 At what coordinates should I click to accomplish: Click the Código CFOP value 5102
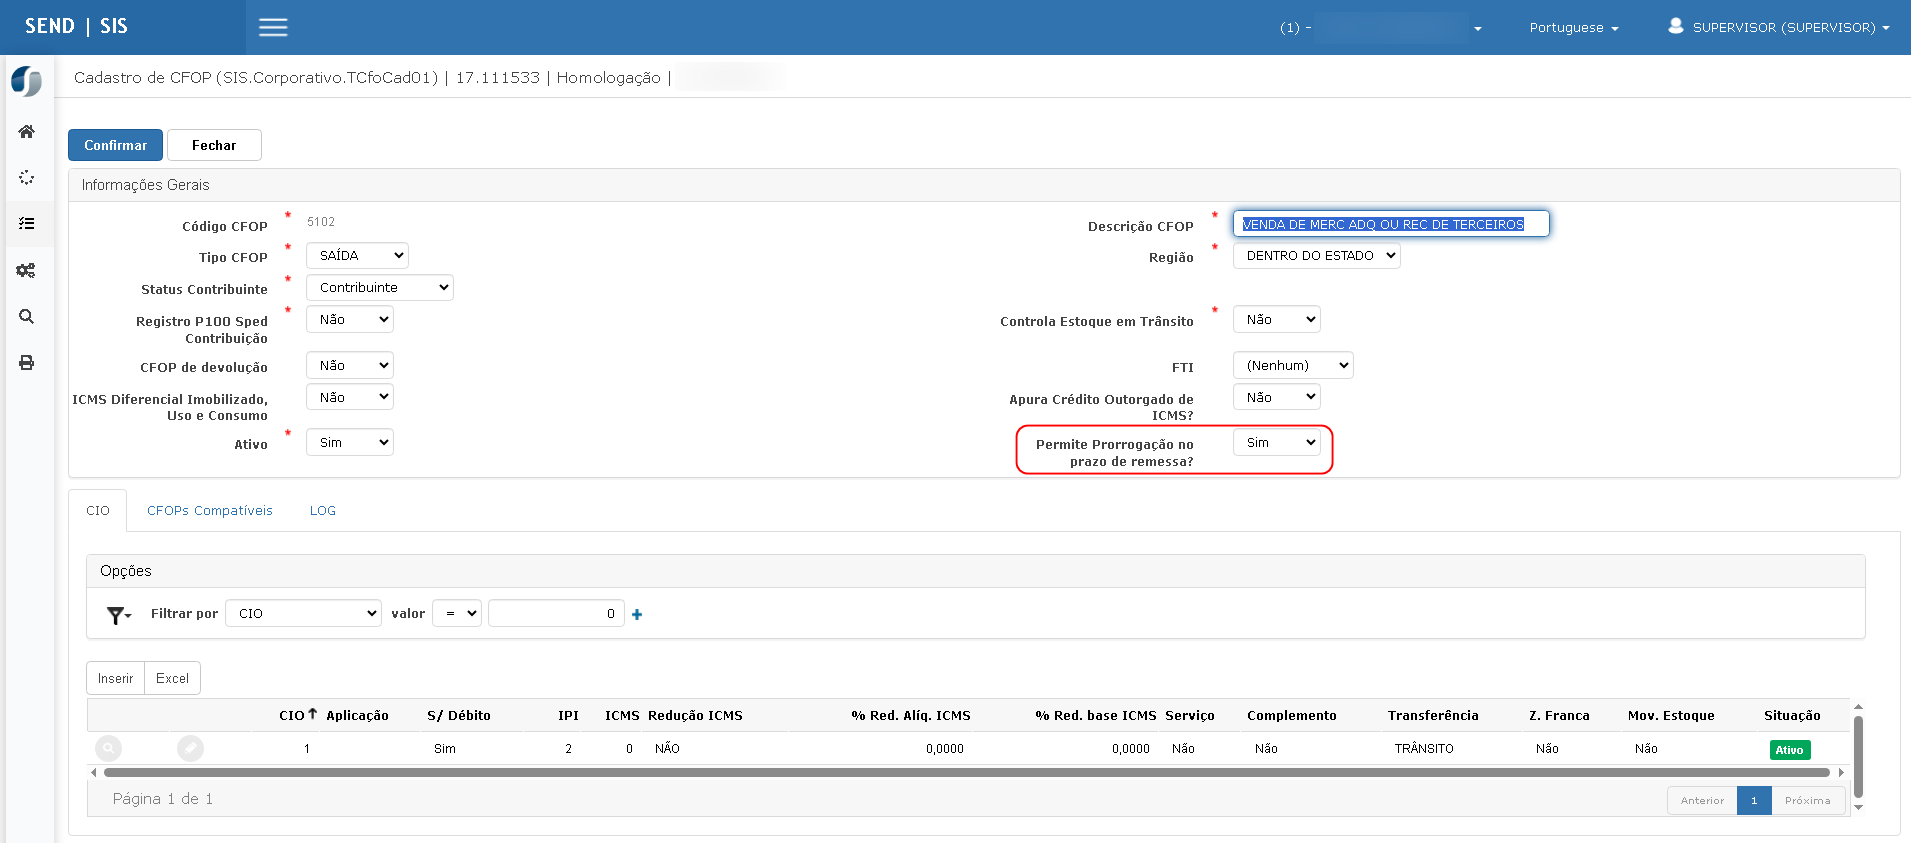pos(321,222)
